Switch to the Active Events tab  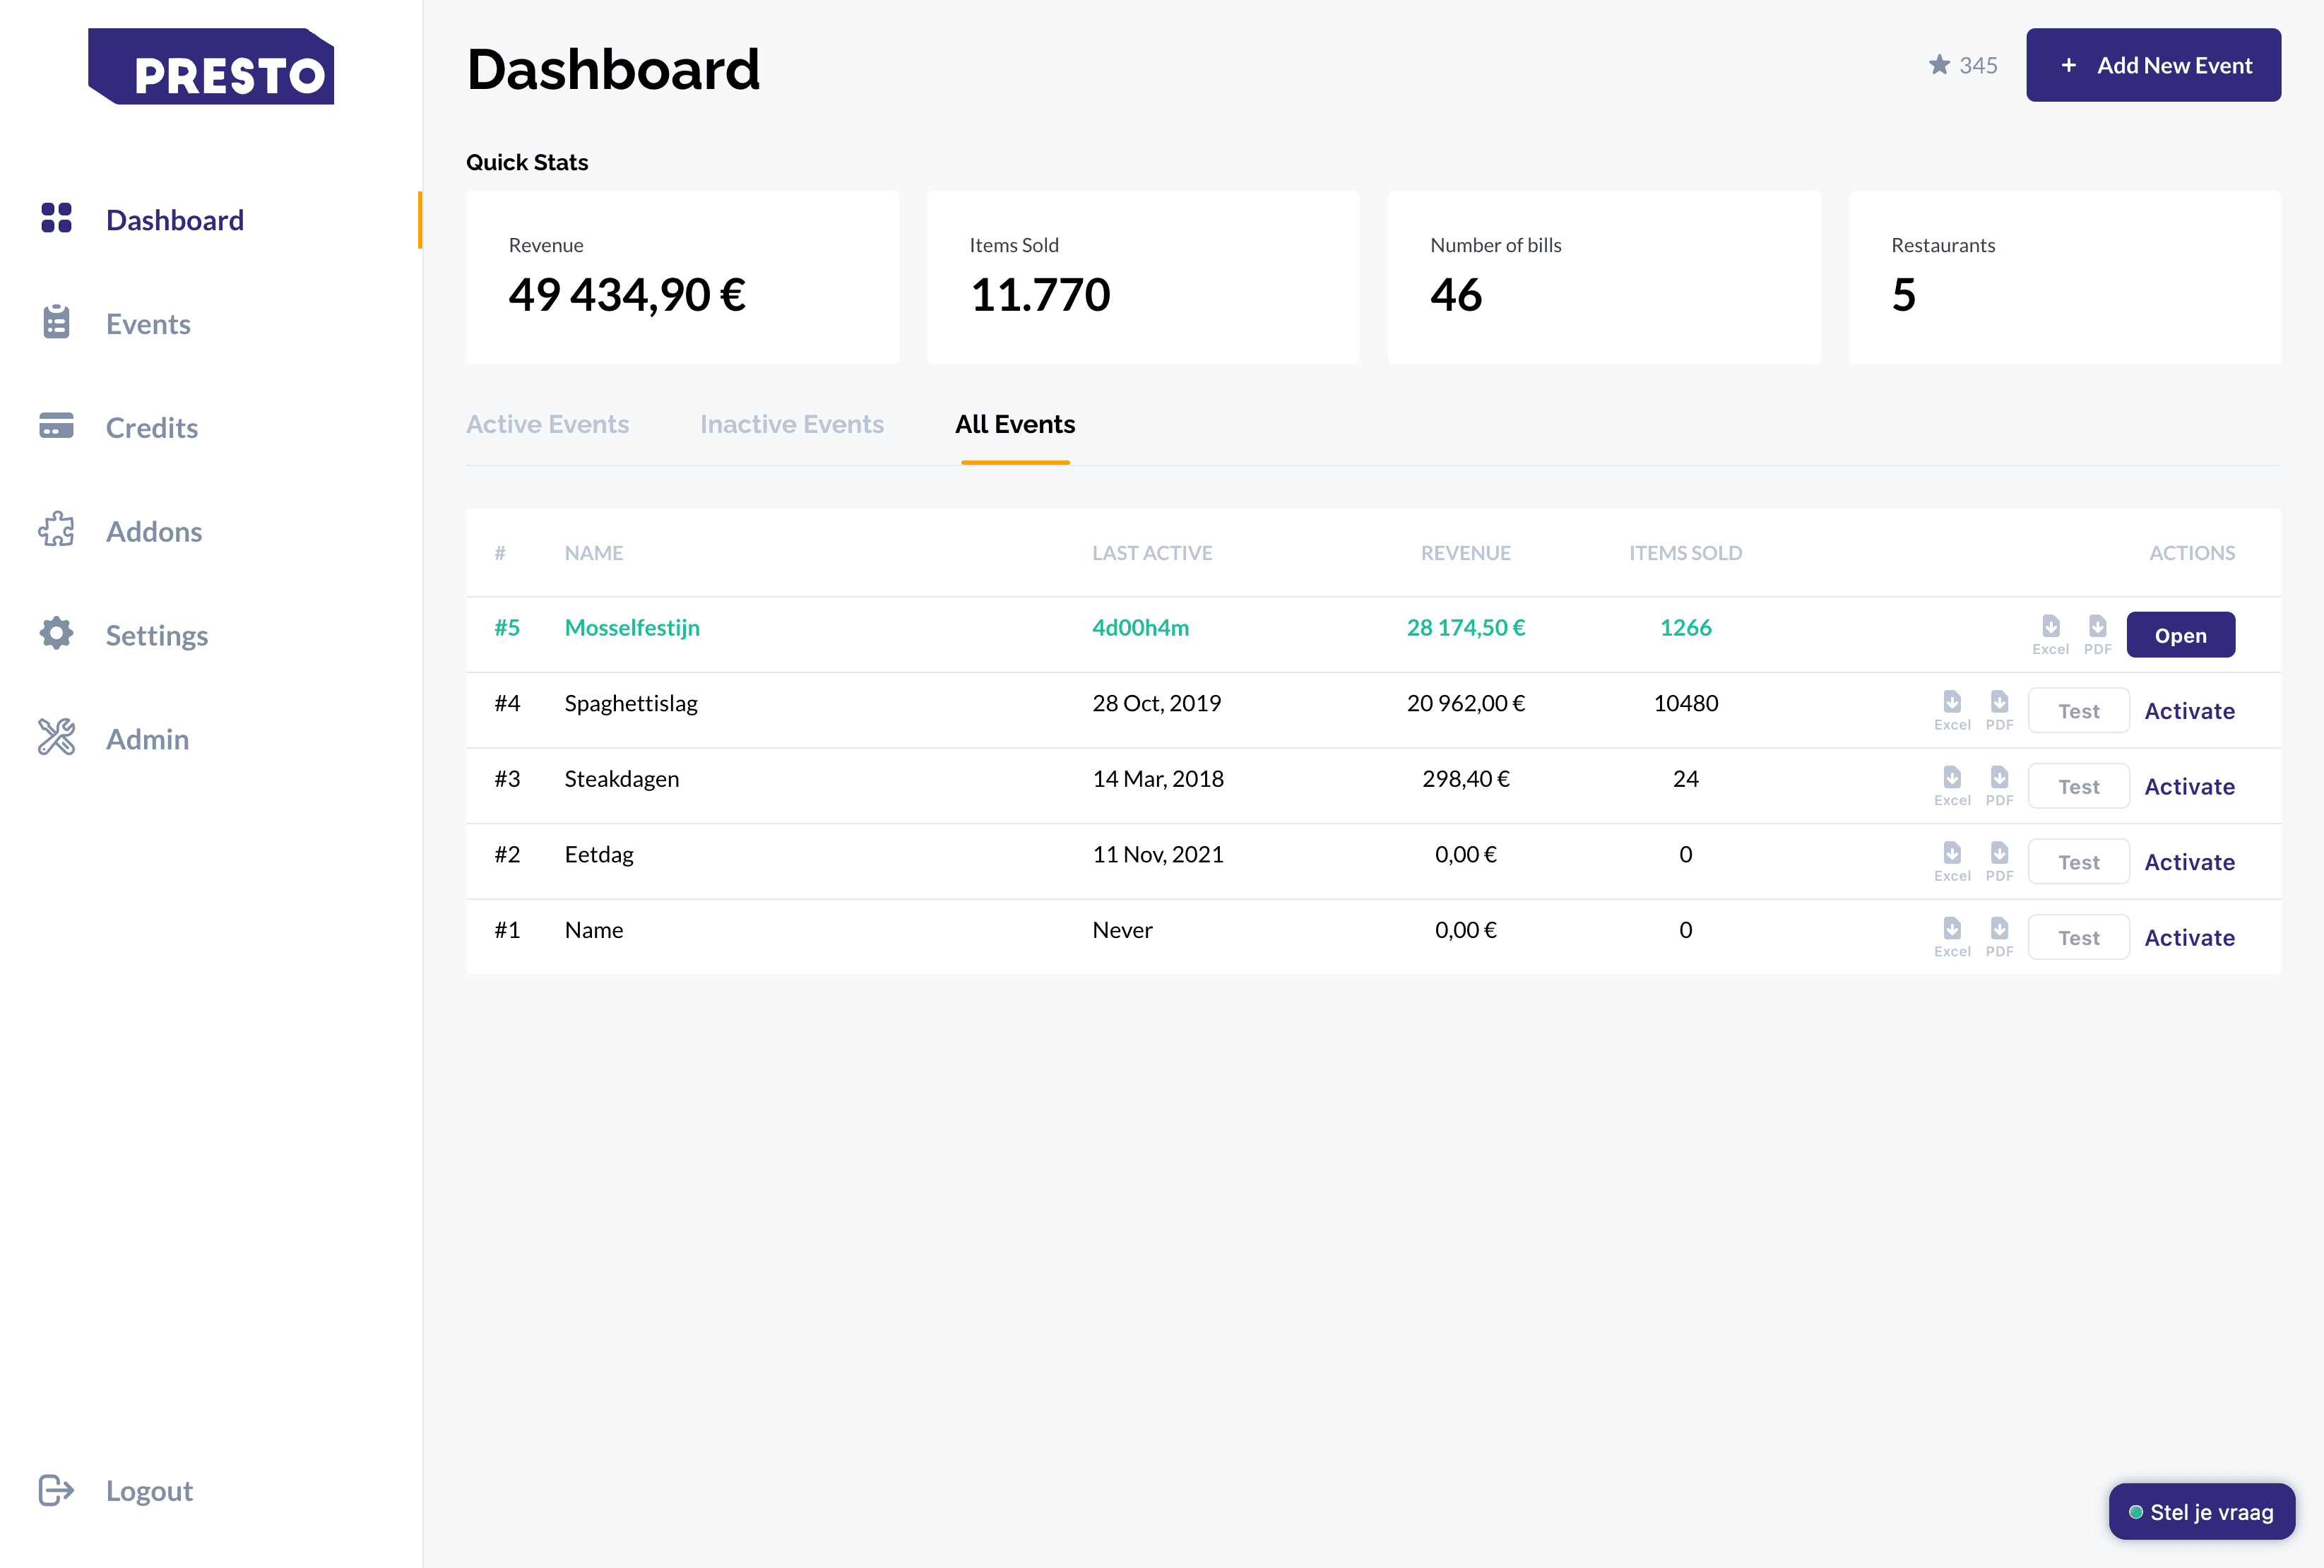coord(547,424)
